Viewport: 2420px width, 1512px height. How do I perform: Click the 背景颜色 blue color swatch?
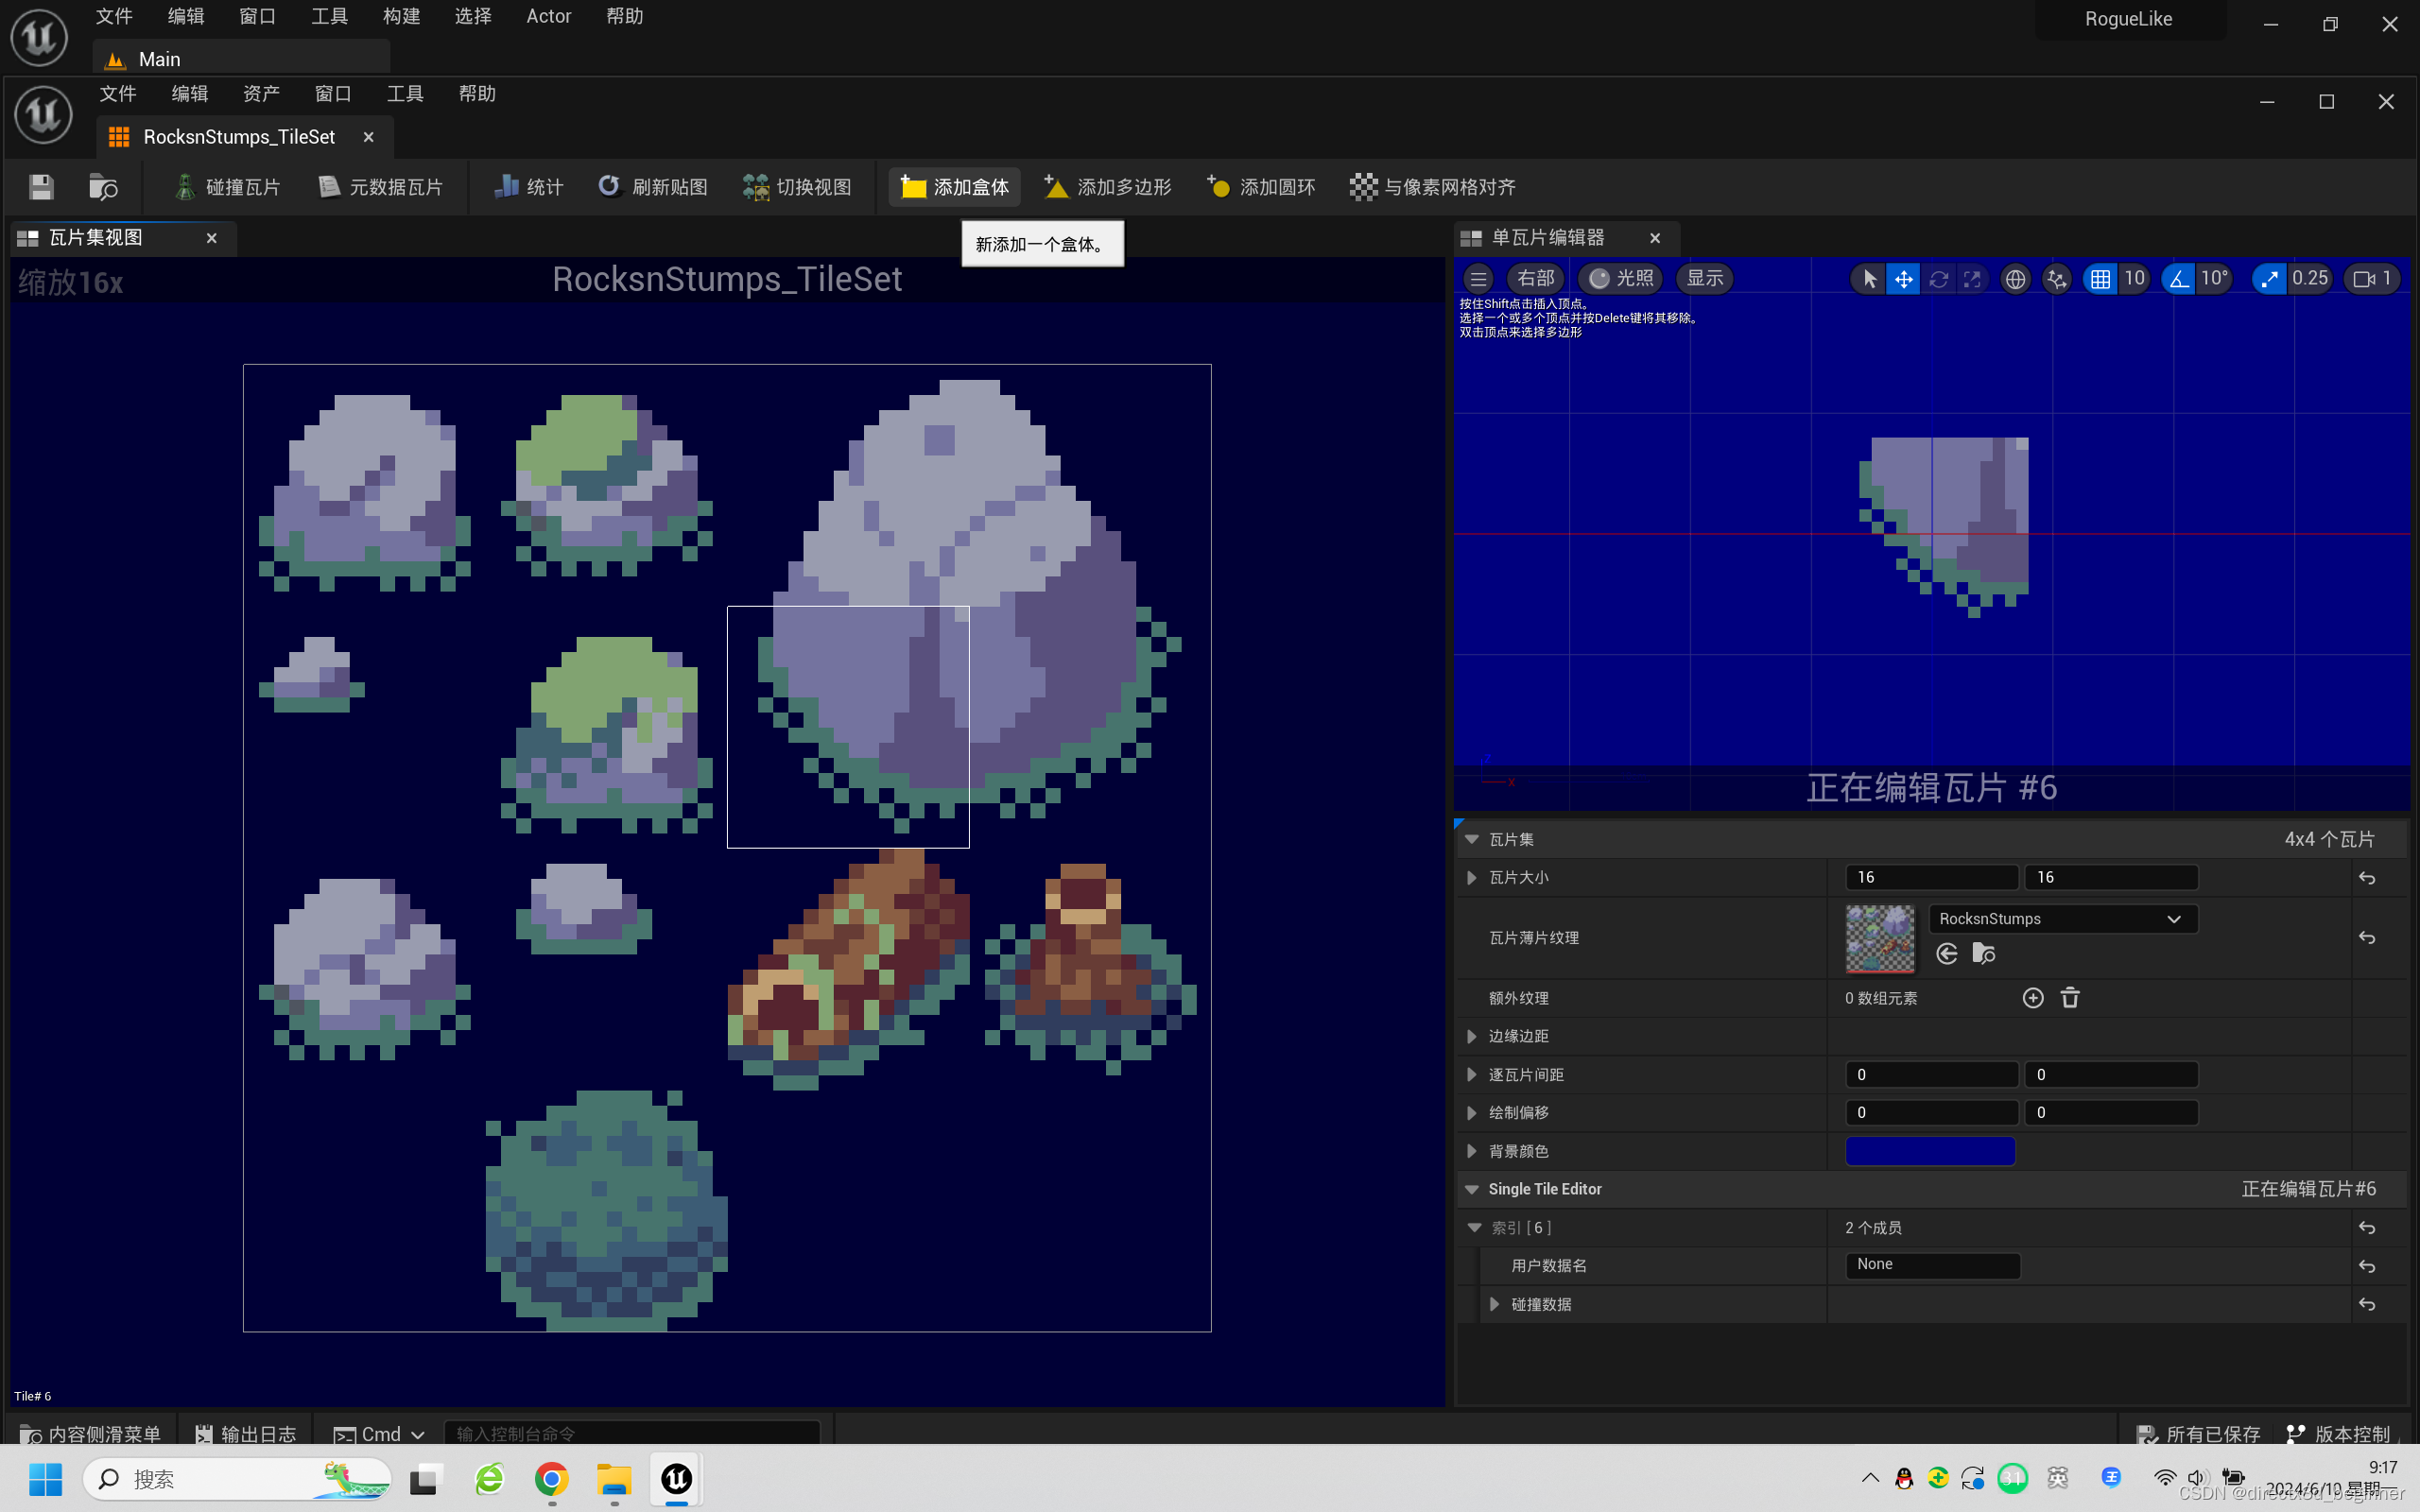1929,1151
